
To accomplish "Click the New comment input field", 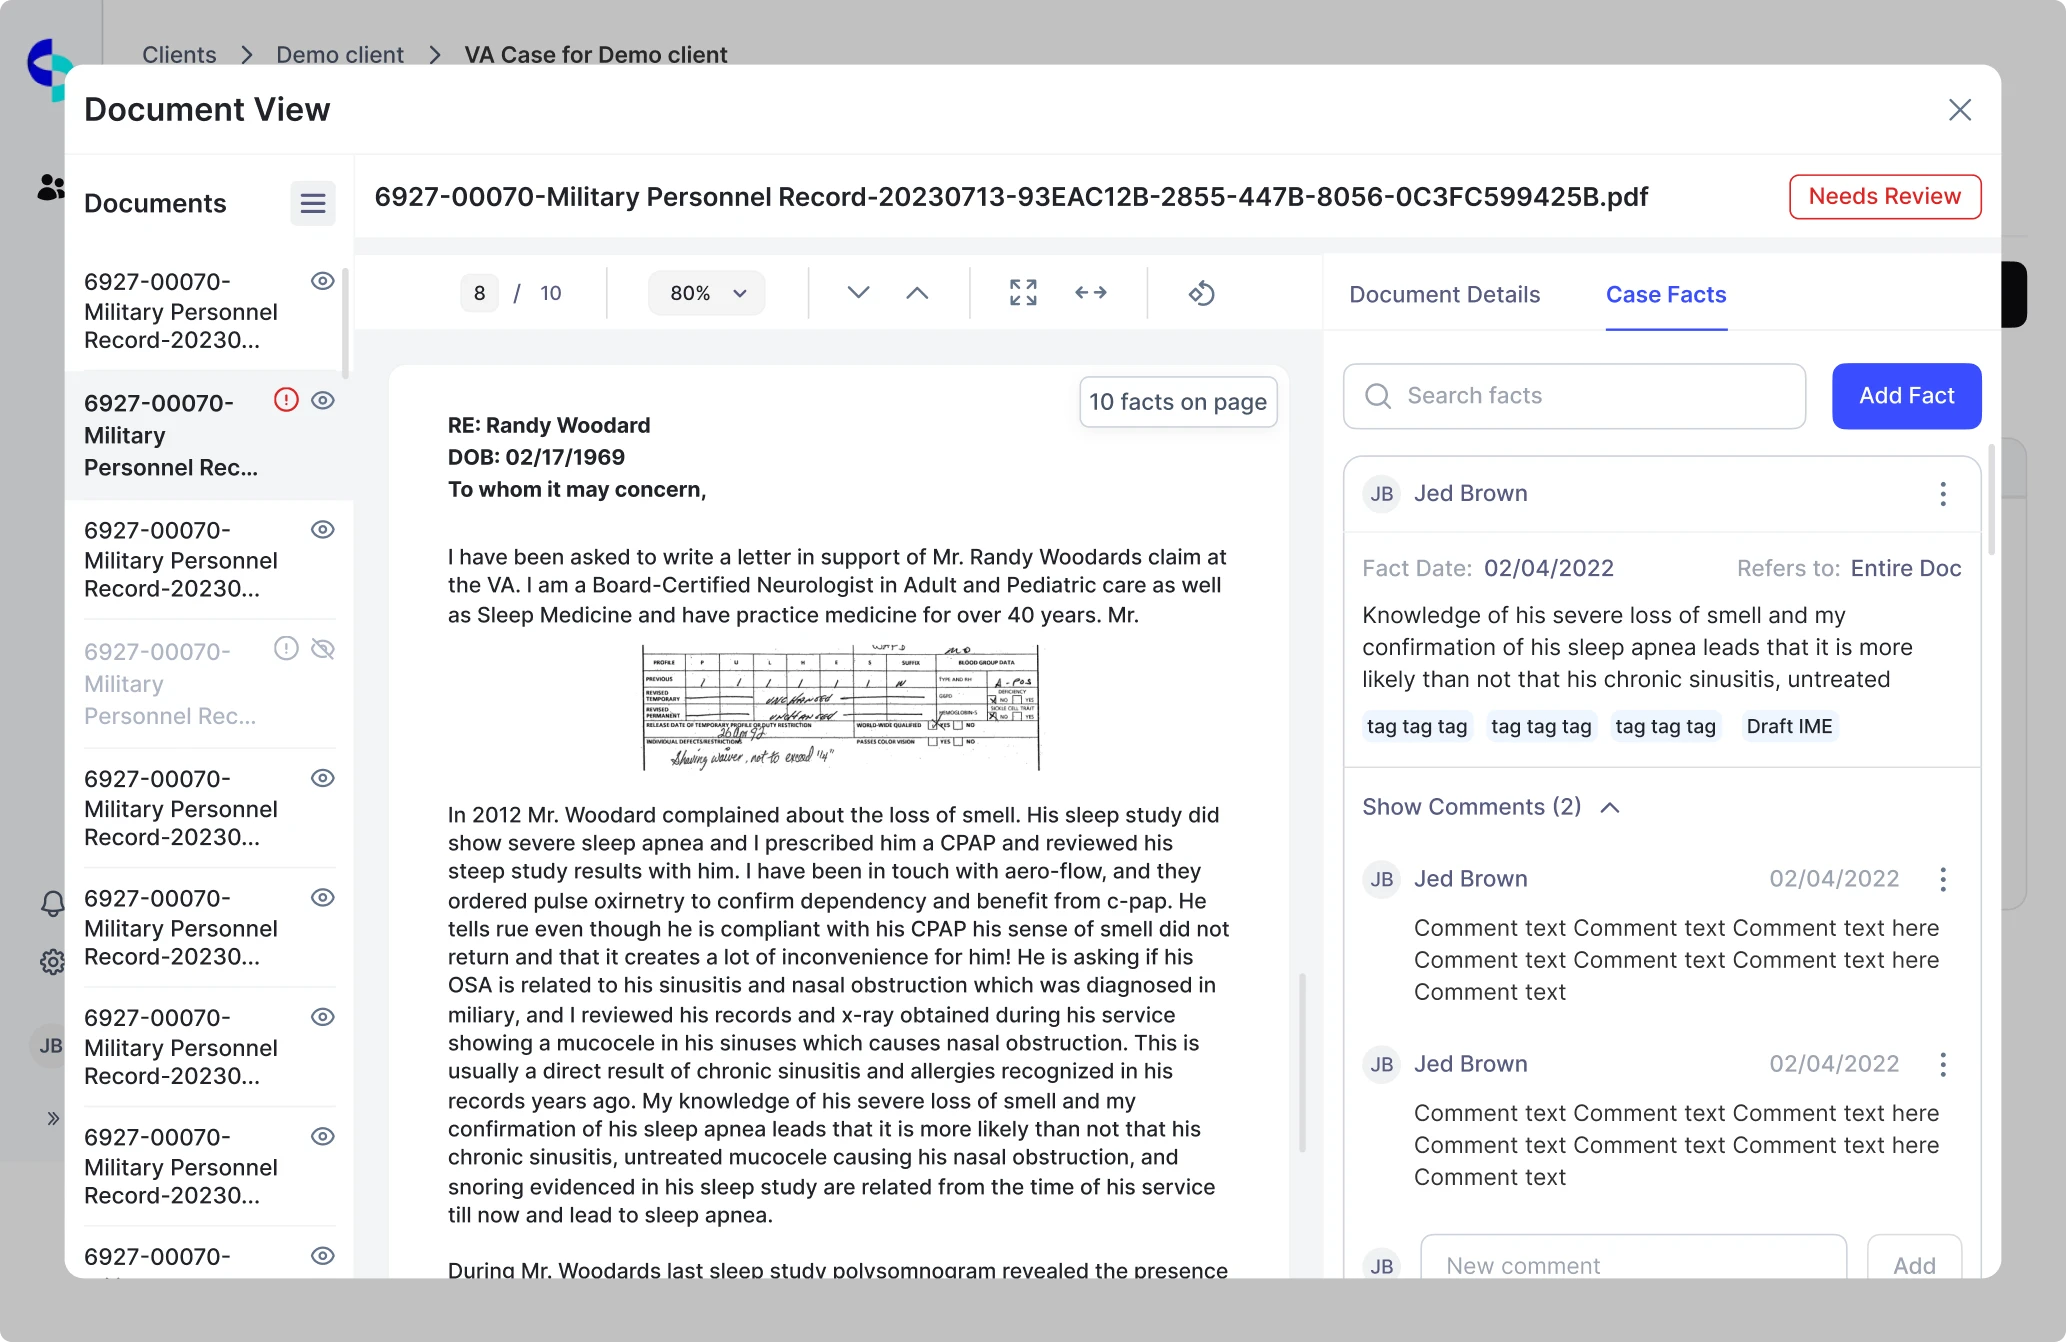I will tap(1634, 1264).
